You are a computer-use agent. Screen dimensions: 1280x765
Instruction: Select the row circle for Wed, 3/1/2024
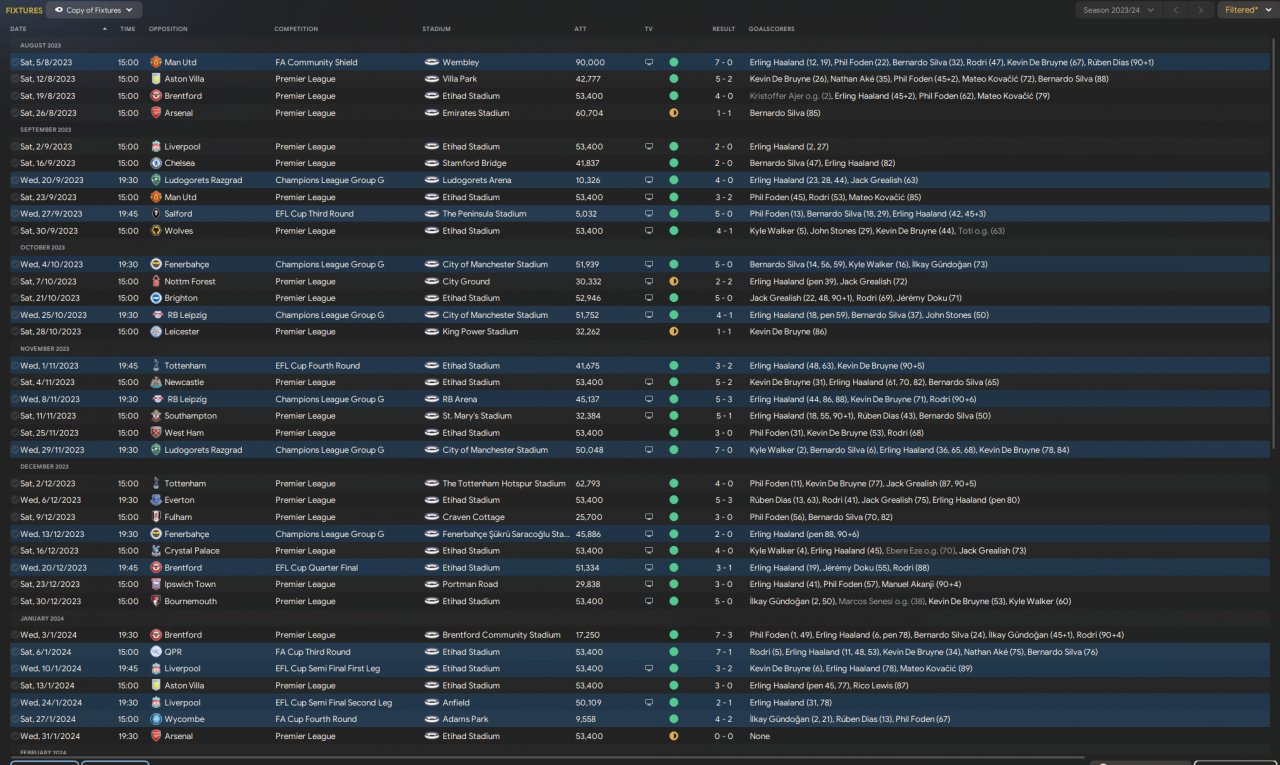coord(15,635)
